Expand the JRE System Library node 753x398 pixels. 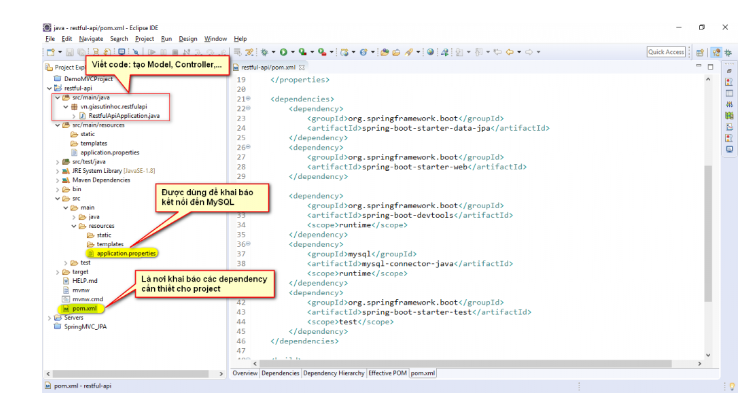point(58,171)
